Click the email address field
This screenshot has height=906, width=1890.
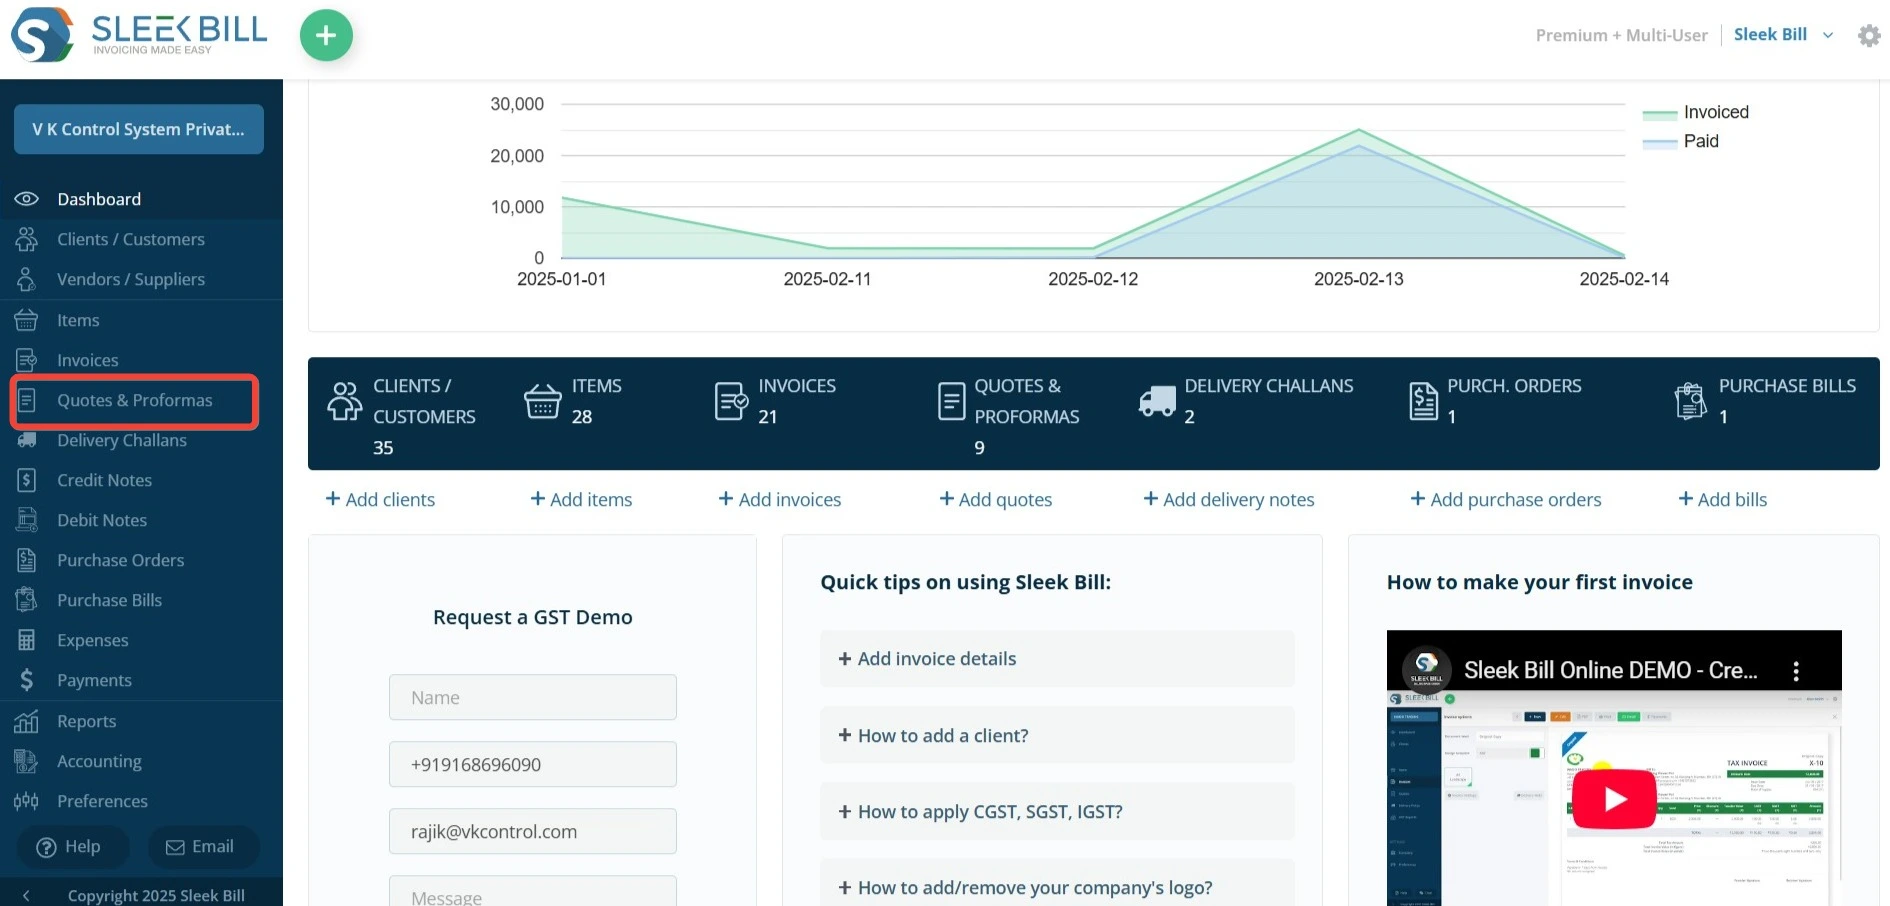(x=533, y=831)
